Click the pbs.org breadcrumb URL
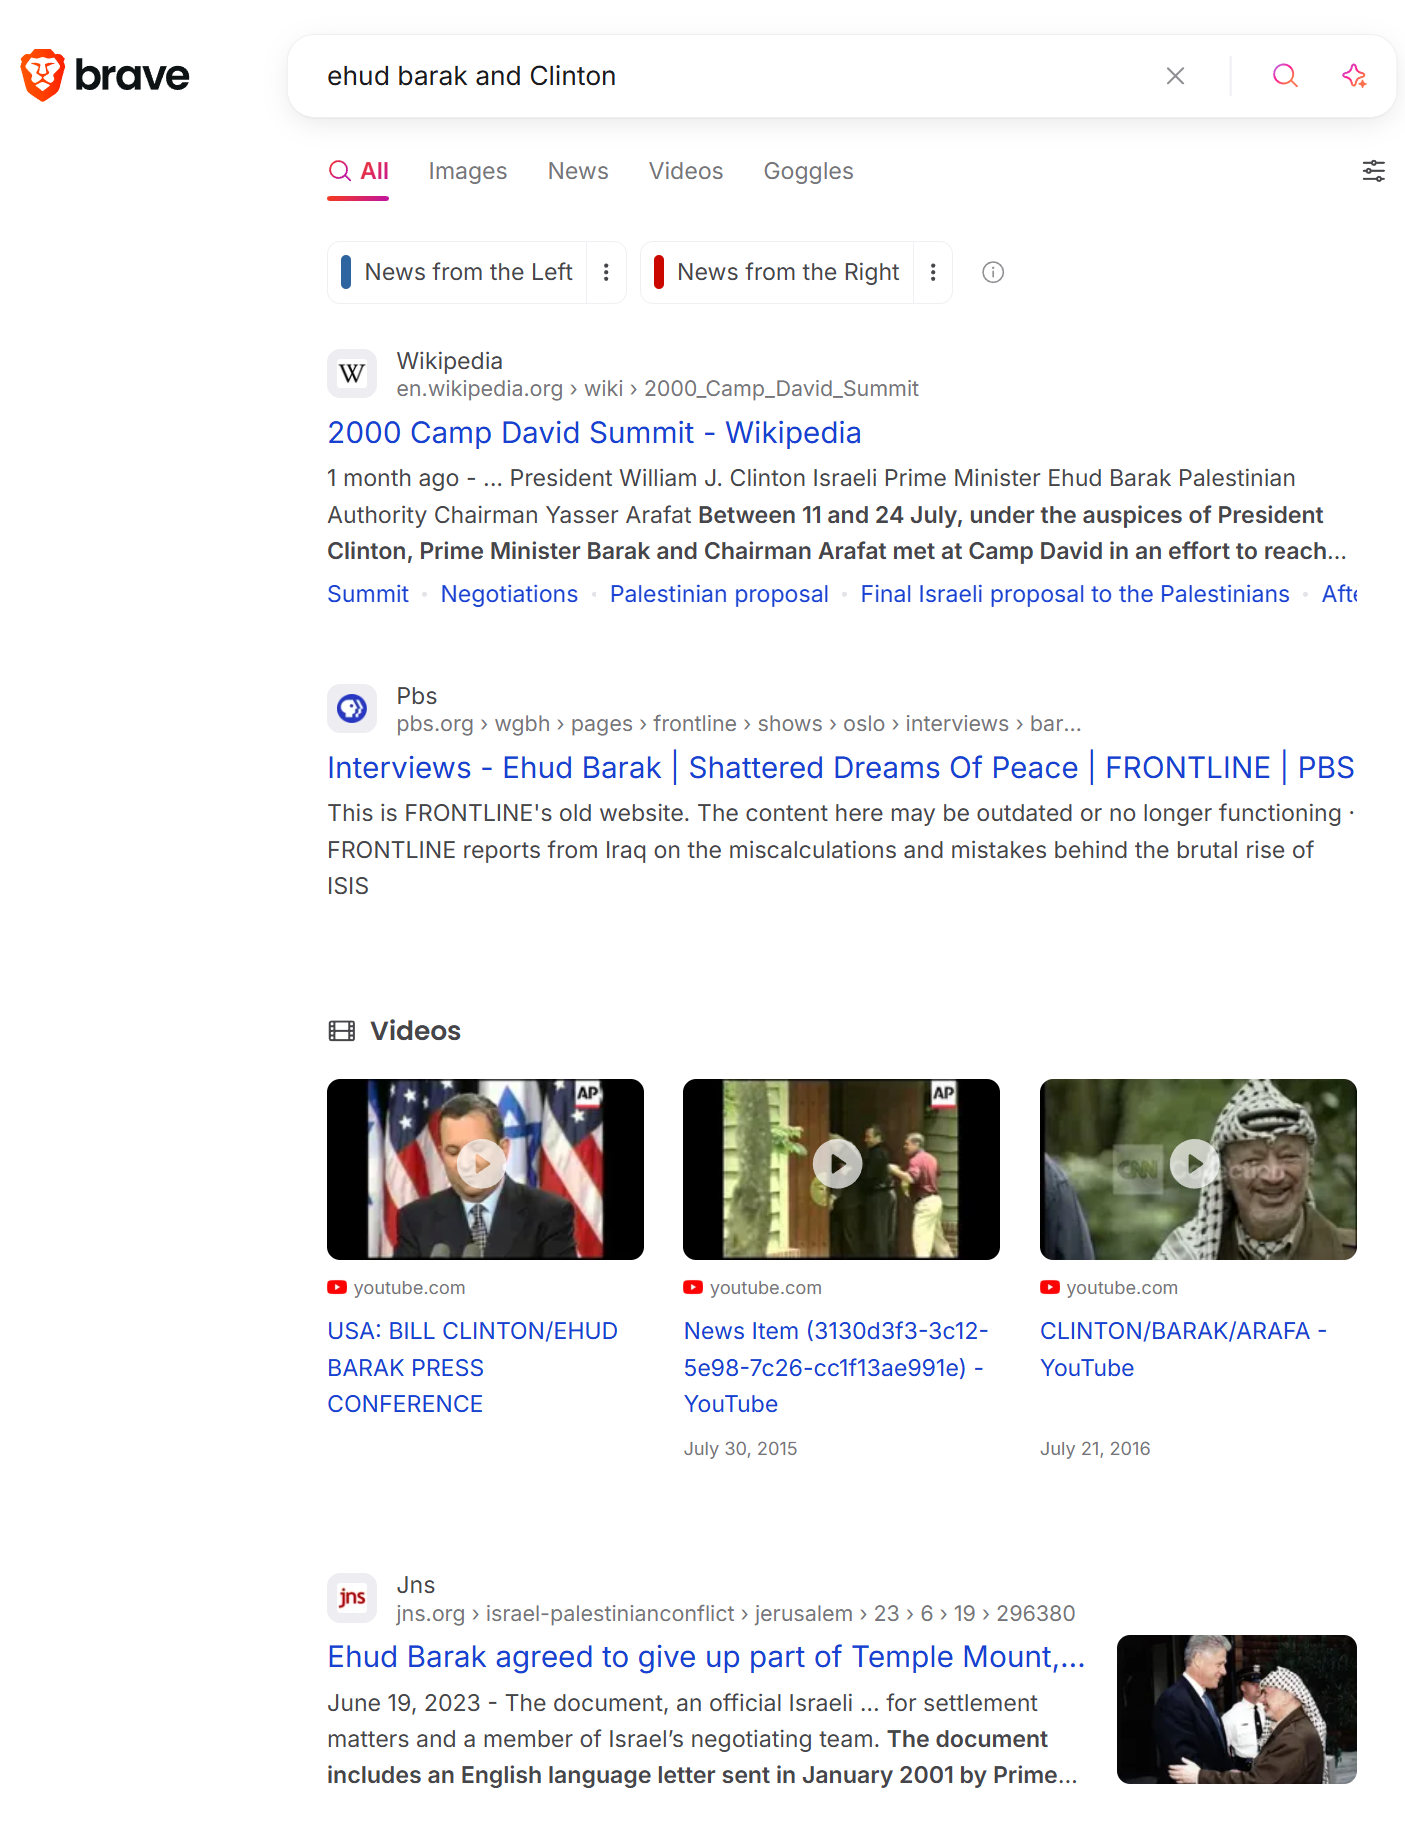The image size is (1405, 1843). pos(739,724)
